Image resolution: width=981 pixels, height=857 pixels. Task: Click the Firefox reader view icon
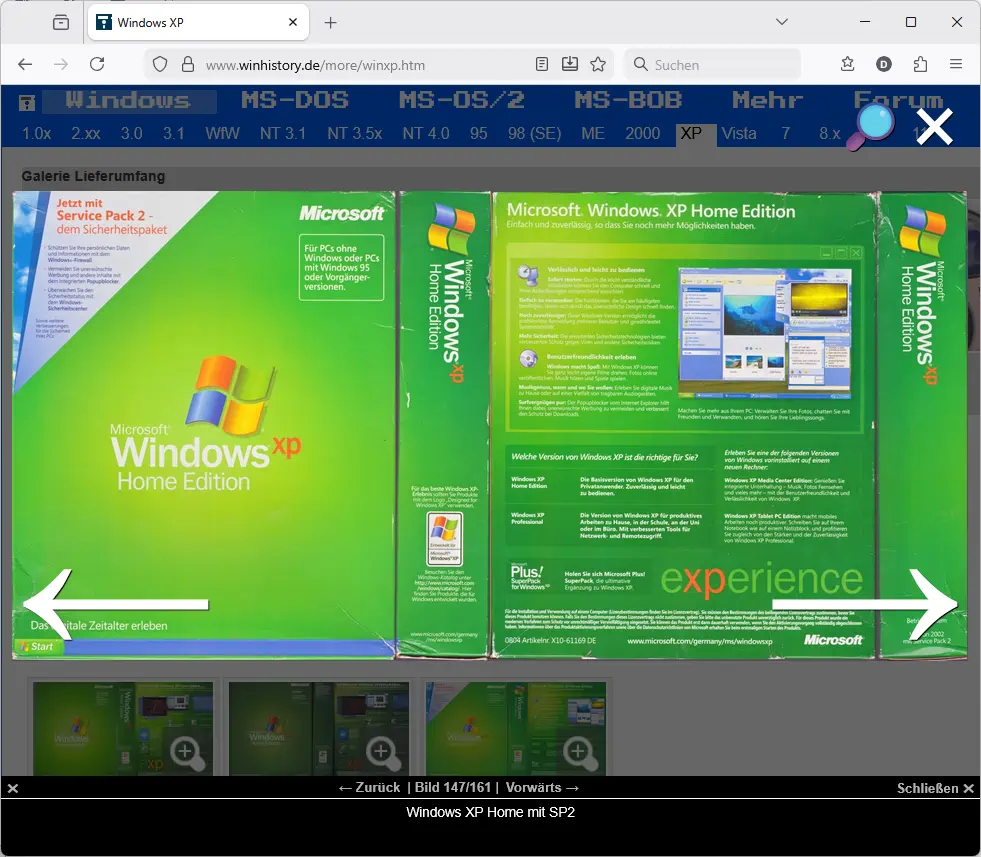[x=542, y=64]
